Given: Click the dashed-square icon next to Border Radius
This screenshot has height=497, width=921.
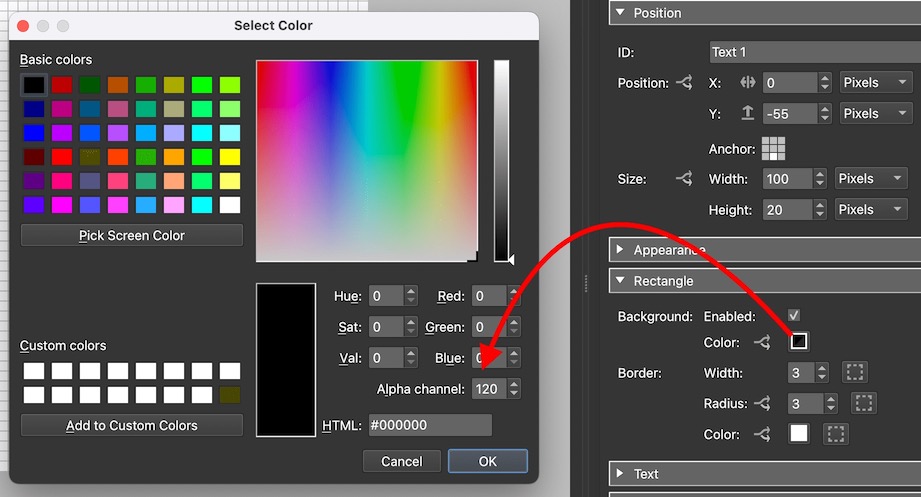Looking at the screenshot, I should [864, 403].
